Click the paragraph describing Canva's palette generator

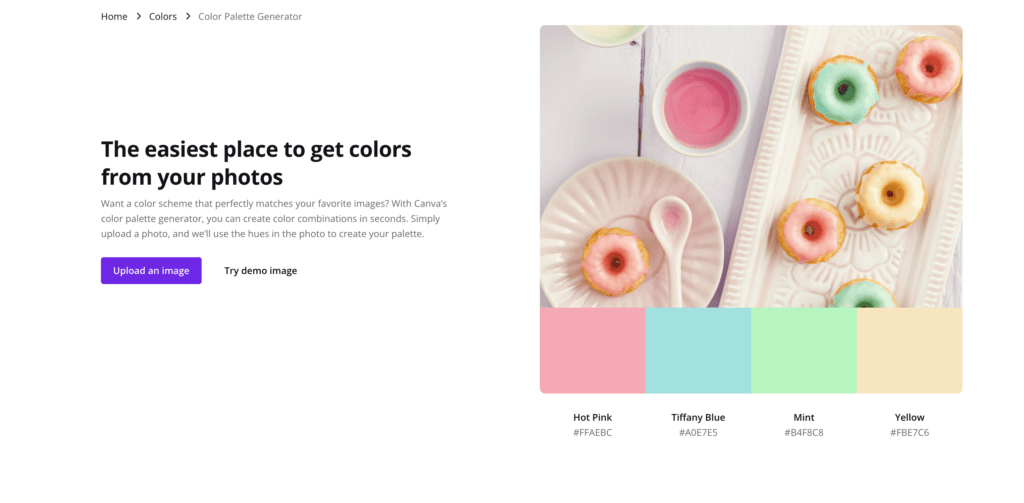[x=274, y=219]
